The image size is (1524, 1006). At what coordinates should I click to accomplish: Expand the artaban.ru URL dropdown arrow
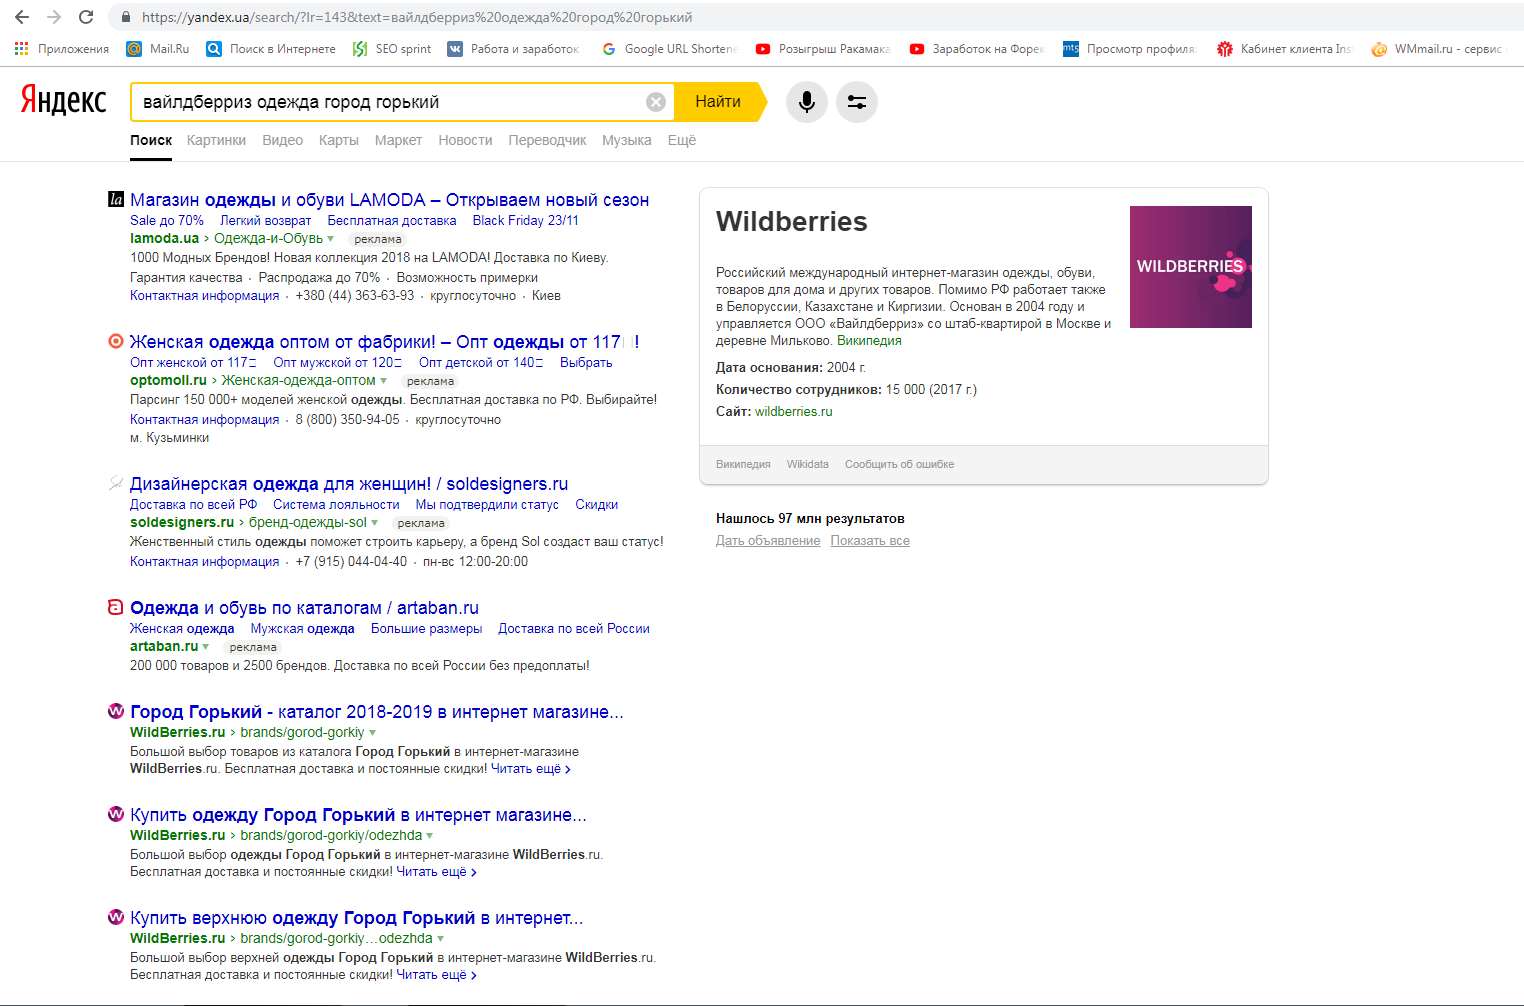(206, 647)
